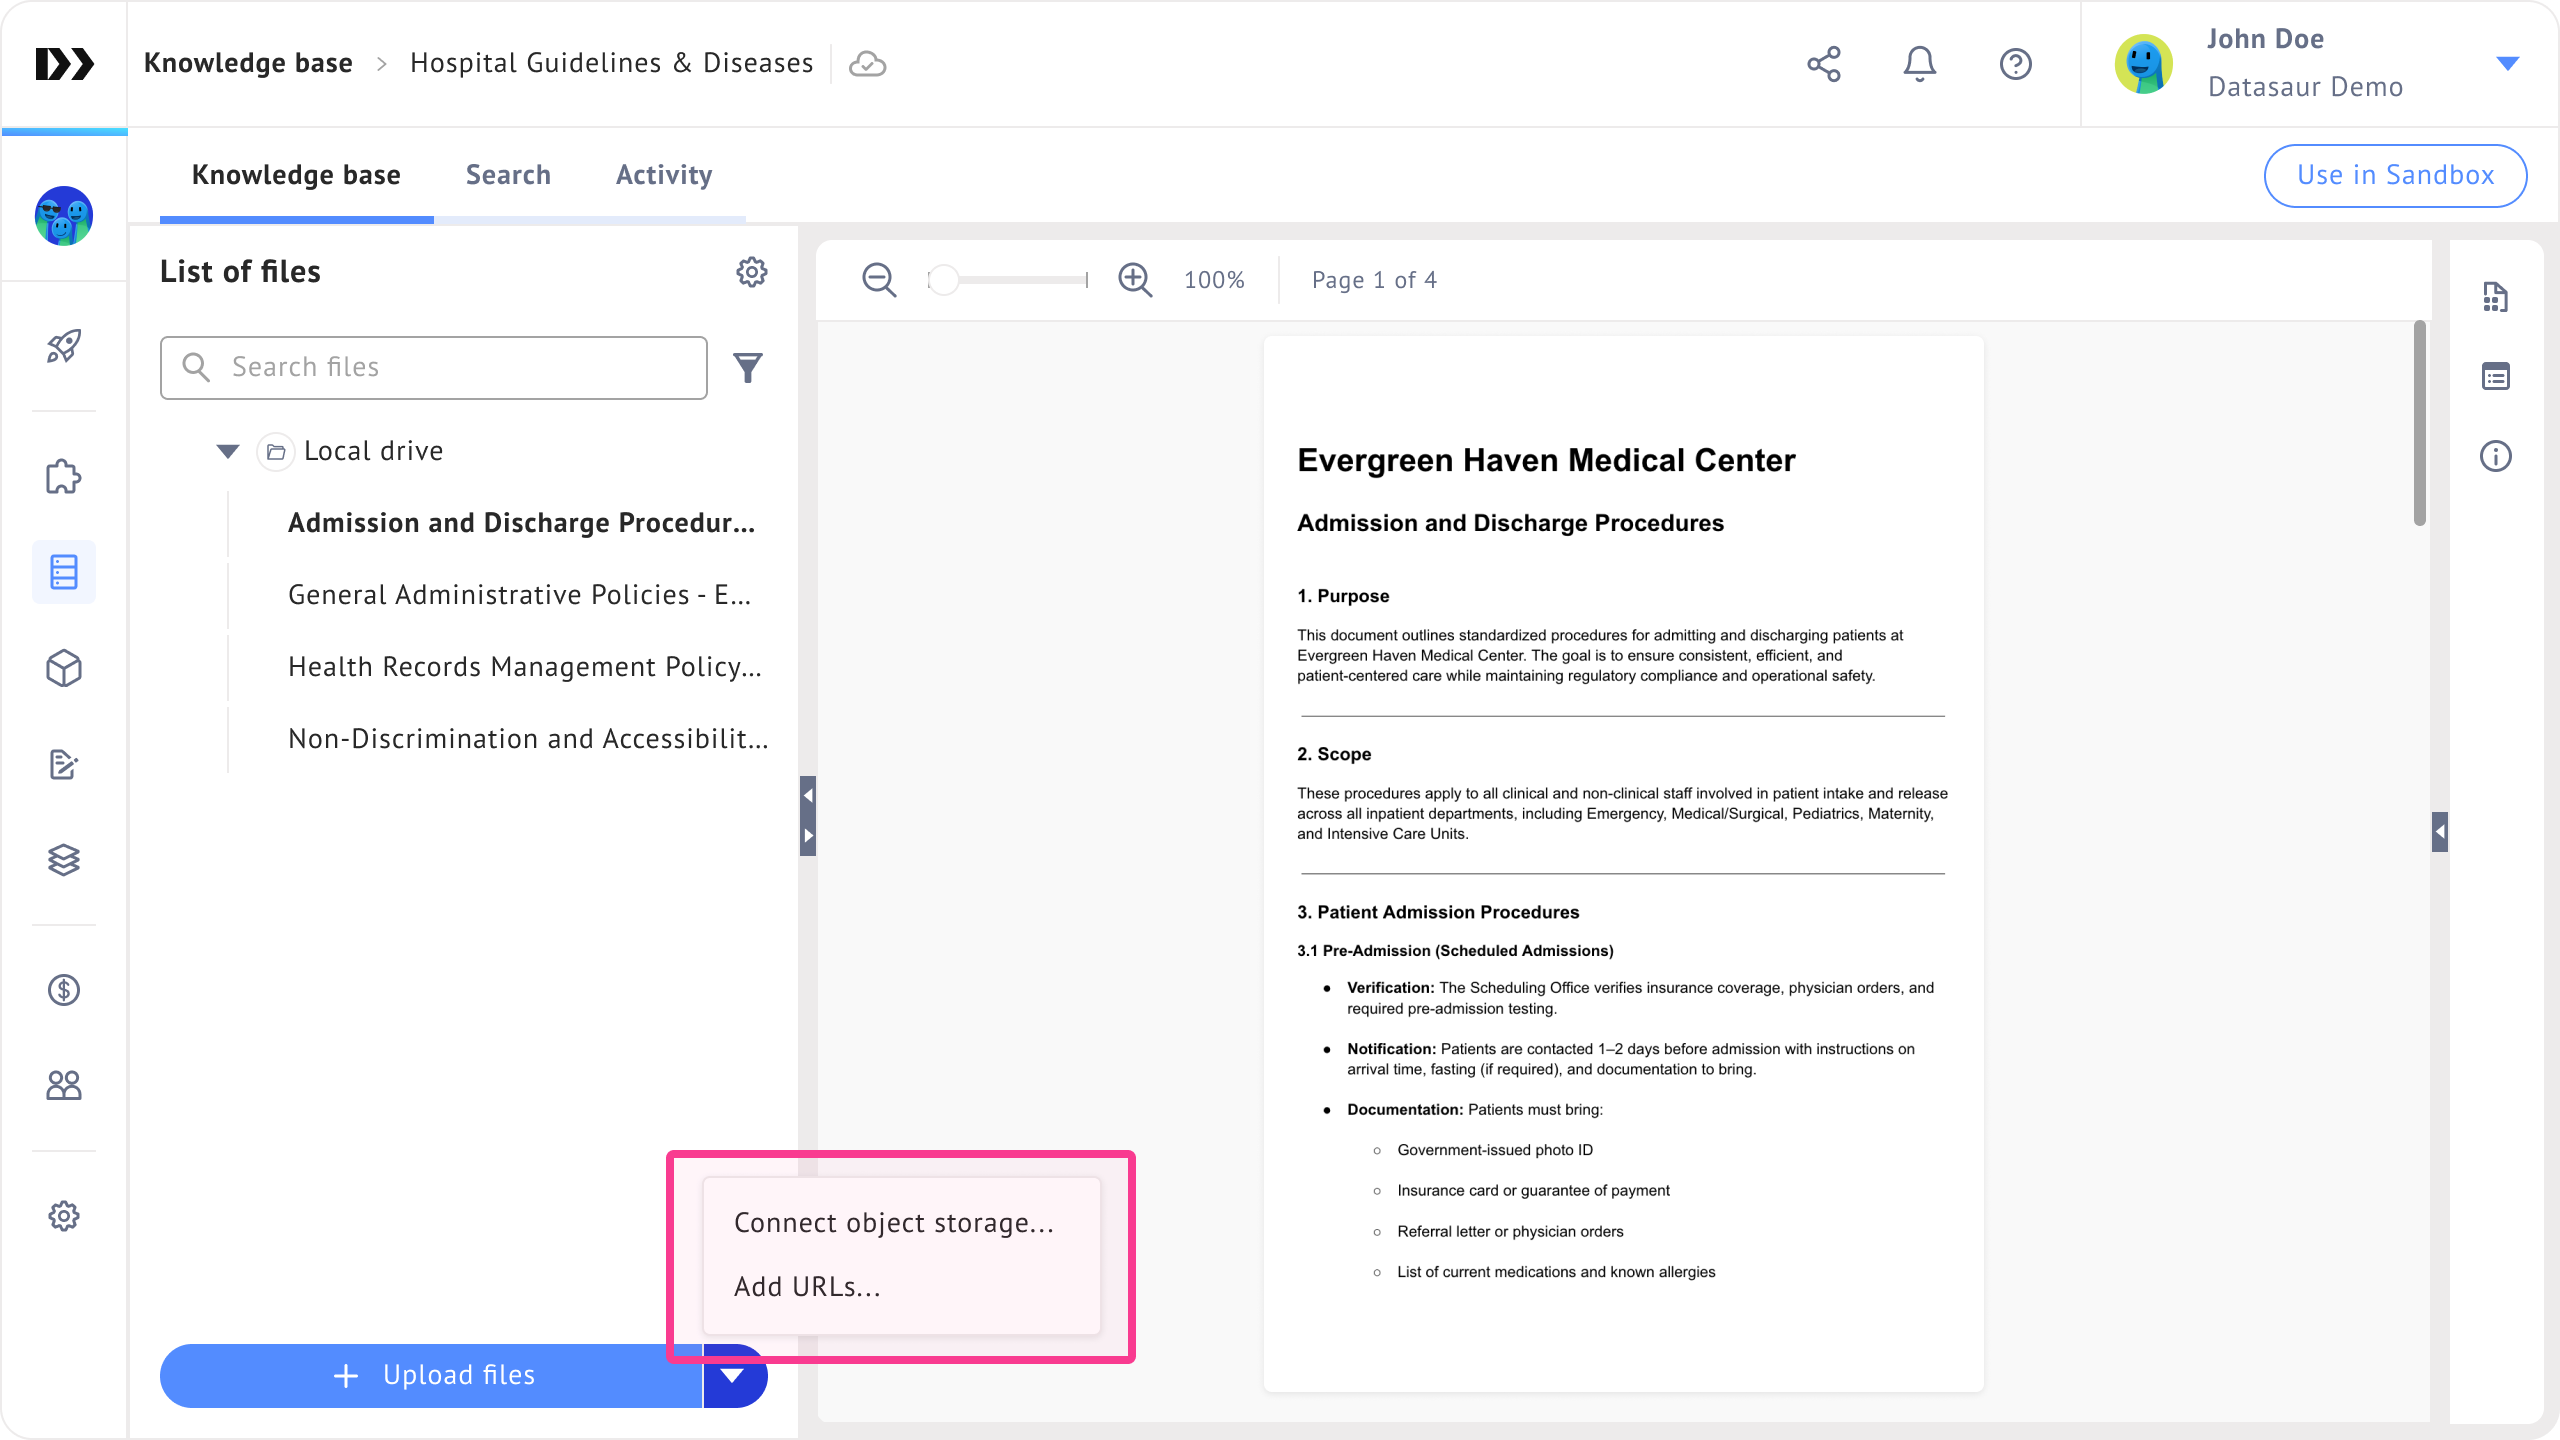Open the info icon in right panel

[2495, 457]
